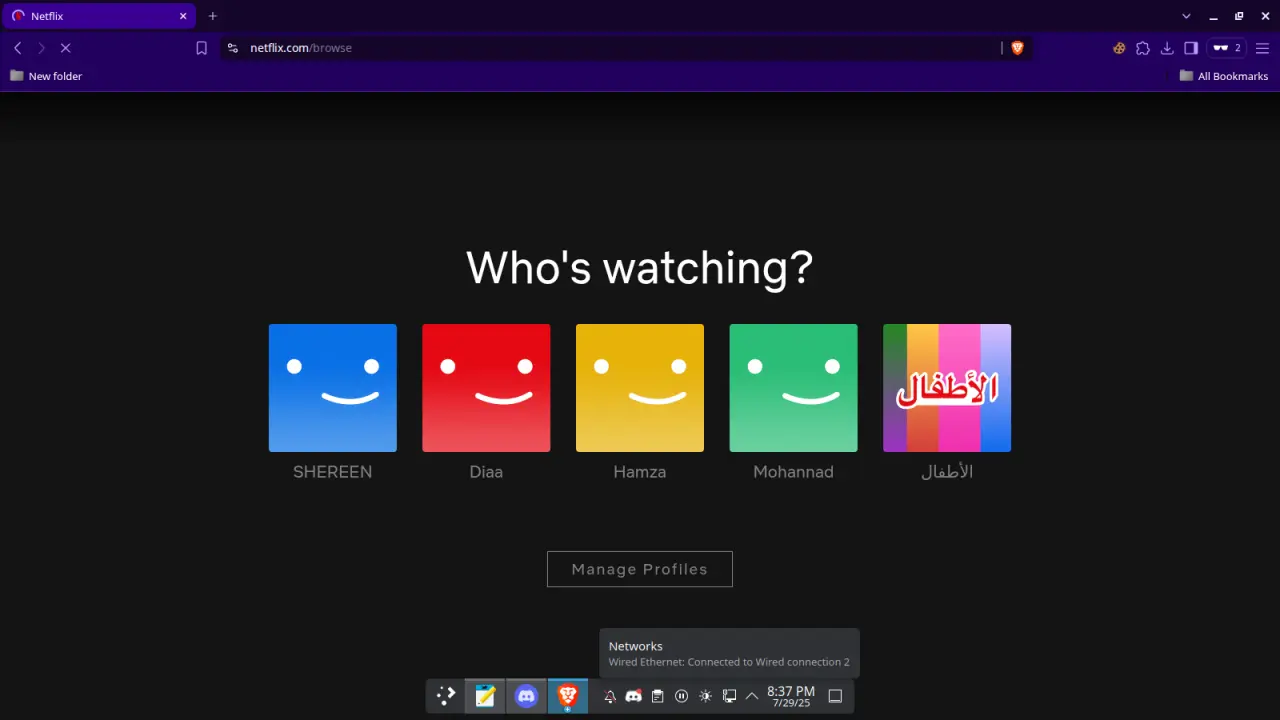Click the Diaa name label
This screenshot has width=1280, height=720.
point(486,472)
